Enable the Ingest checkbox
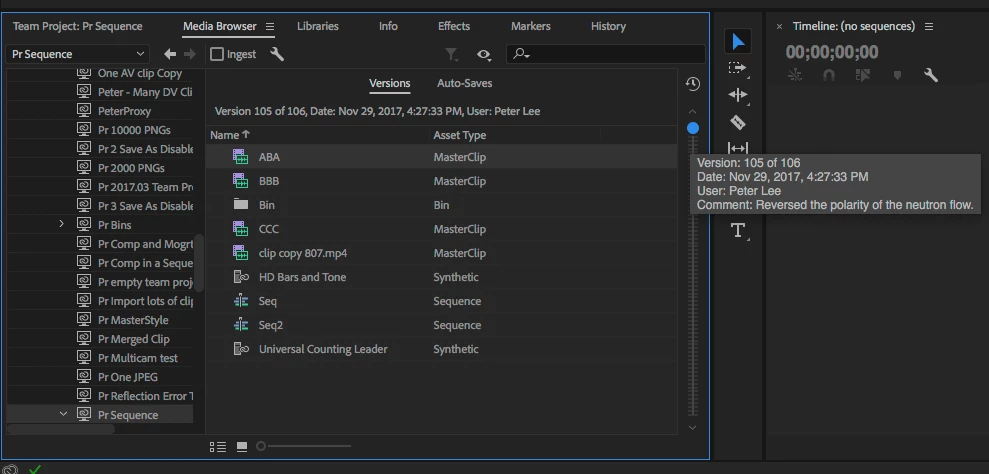The width and height of the screenshot is (989, 474). pyautogui.click(x=217, y=54)
